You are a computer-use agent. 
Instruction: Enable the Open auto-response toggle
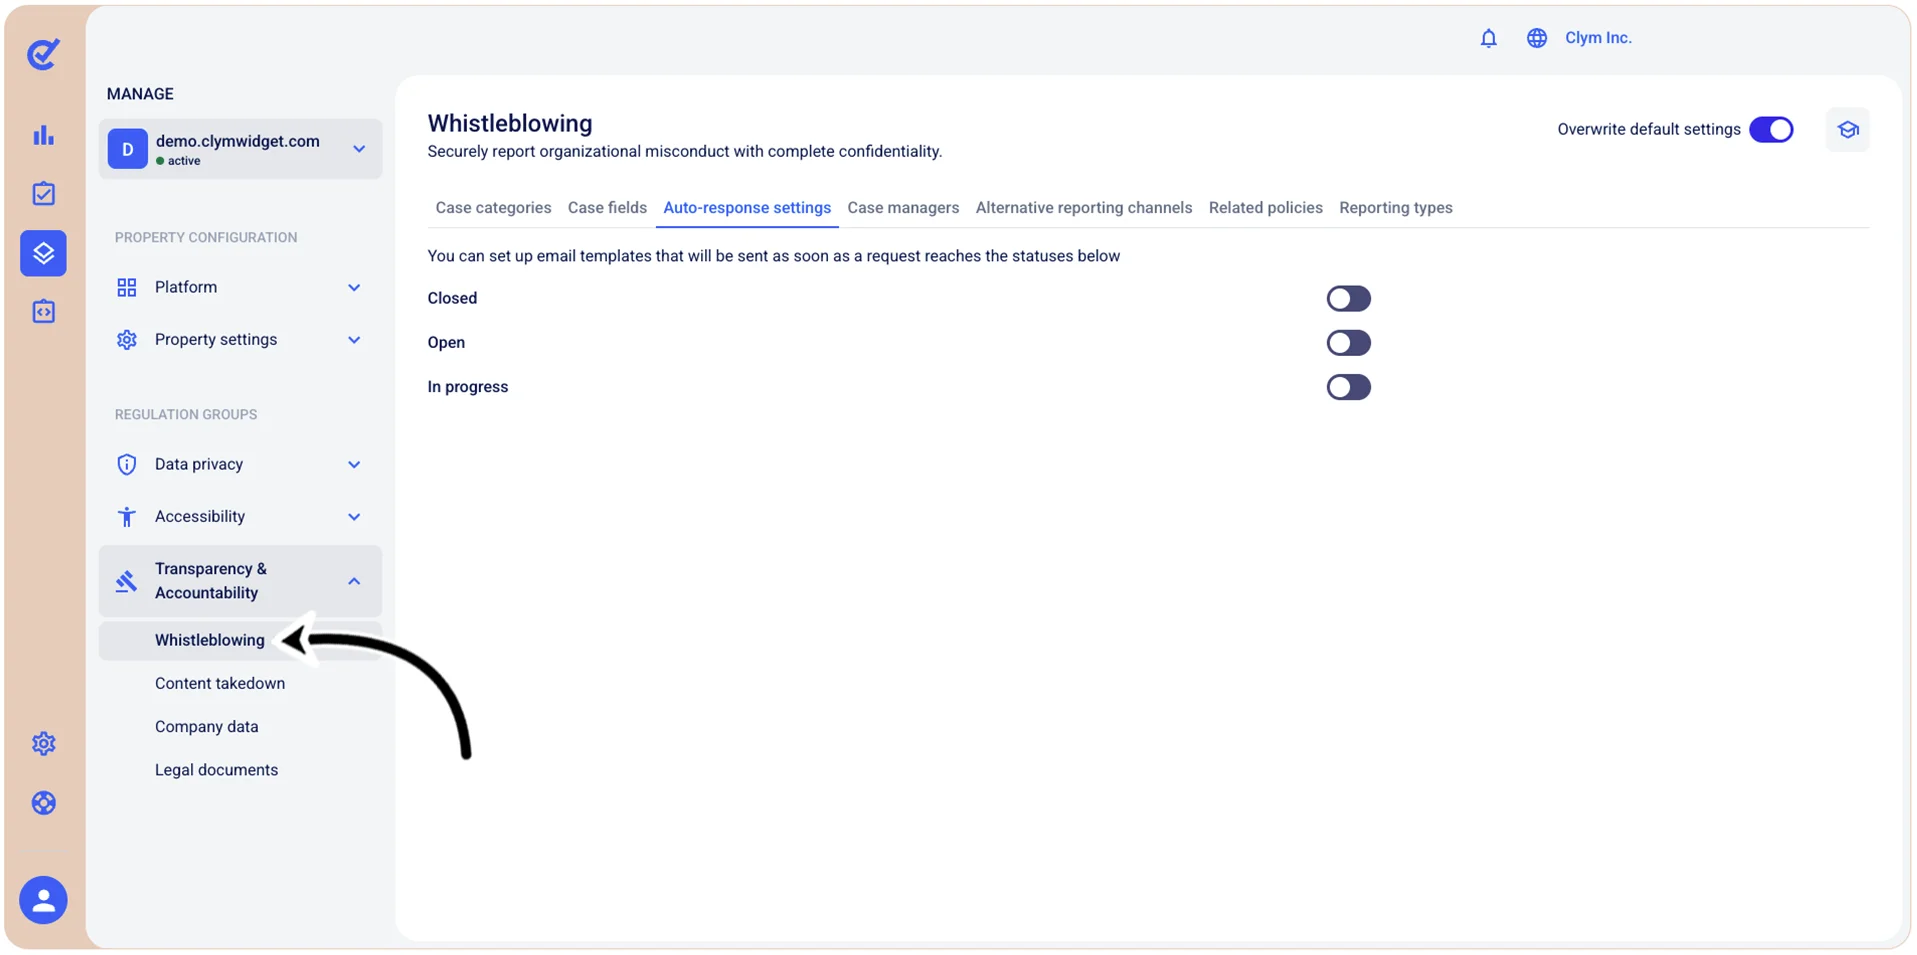pyautogui.click(x=1348, y=343)
